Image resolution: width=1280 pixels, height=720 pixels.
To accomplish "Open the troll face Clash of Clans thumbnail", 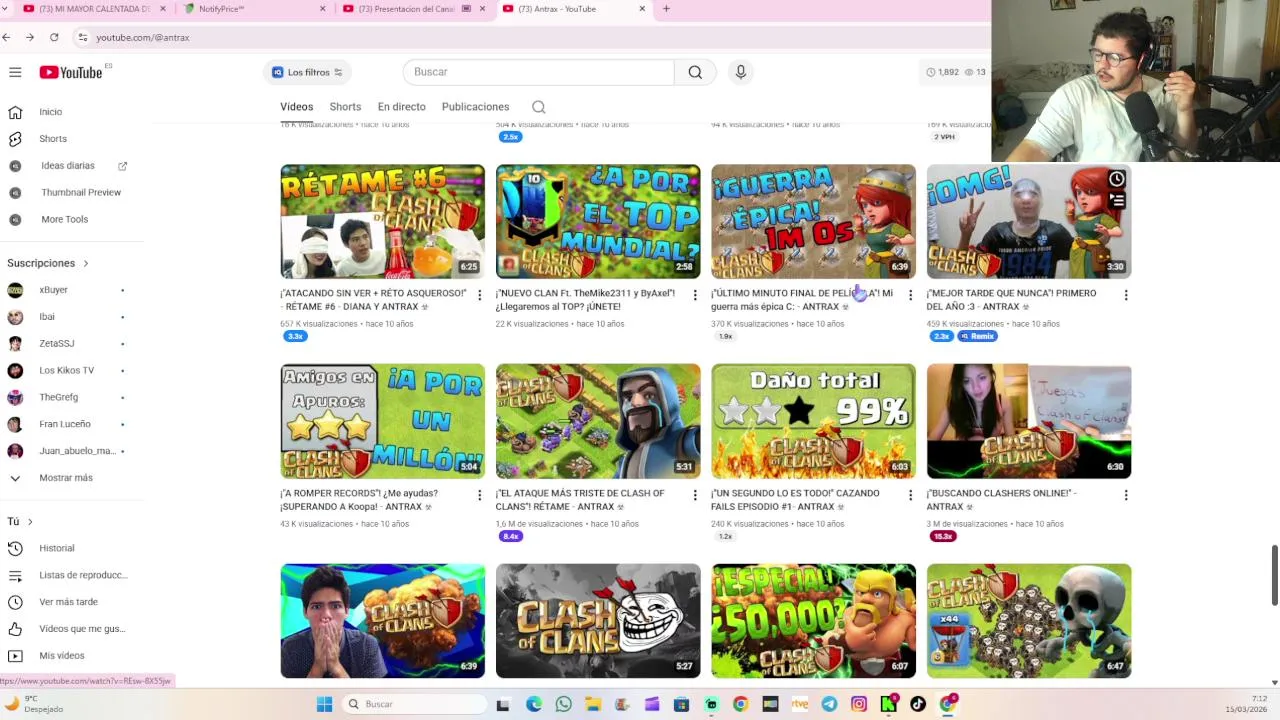I will pyautogui.click(x=598, y=621).
